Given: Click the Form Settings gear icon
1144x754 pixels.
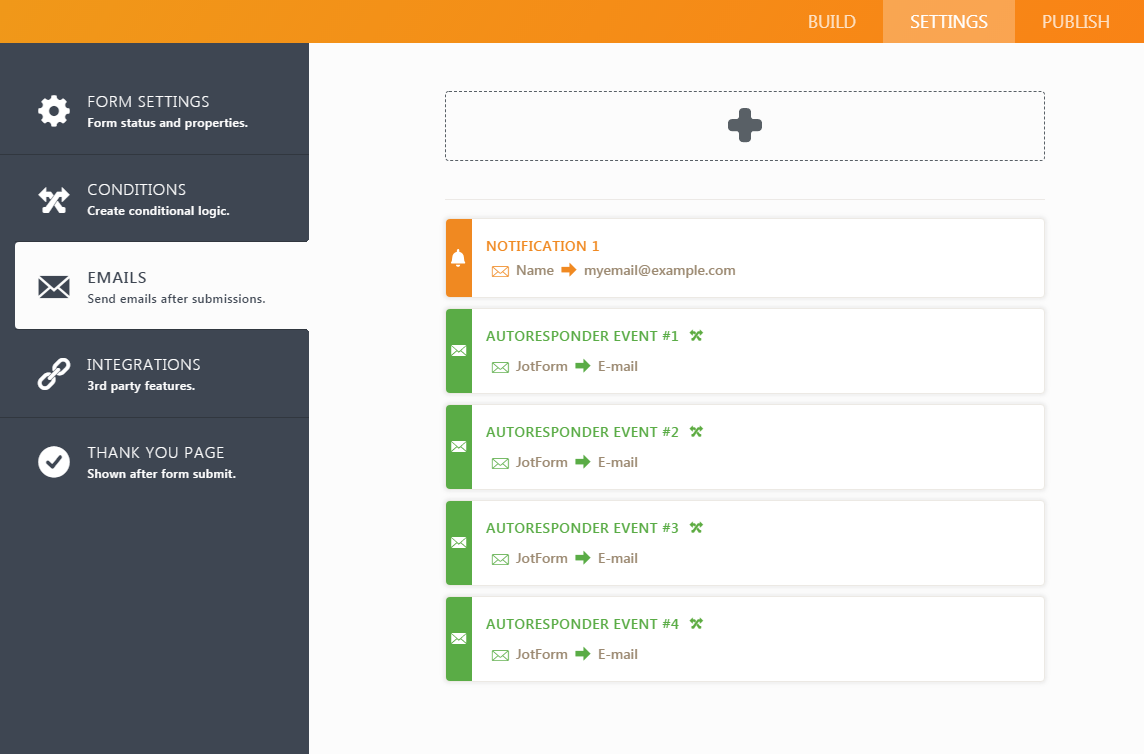Looking at the screenshot, I should coord(54,111).
